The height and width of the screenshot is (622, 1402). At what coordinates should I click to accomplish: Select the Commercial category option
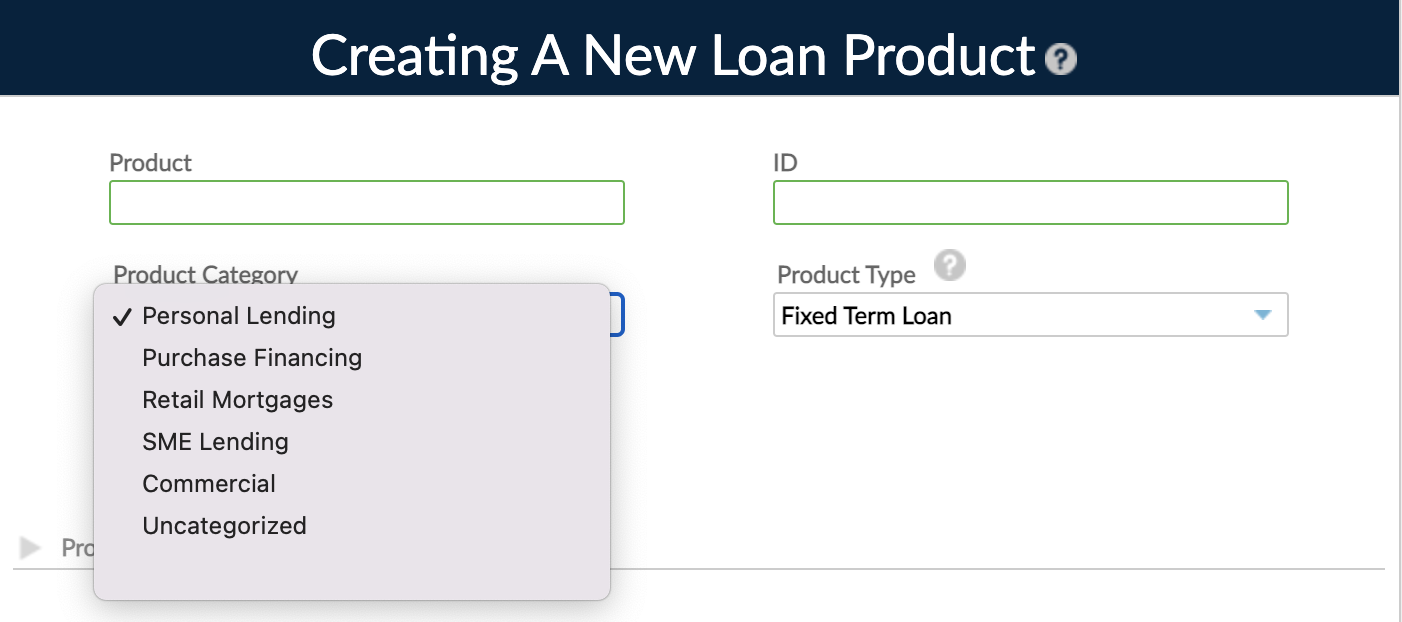[x=208, y=484]
